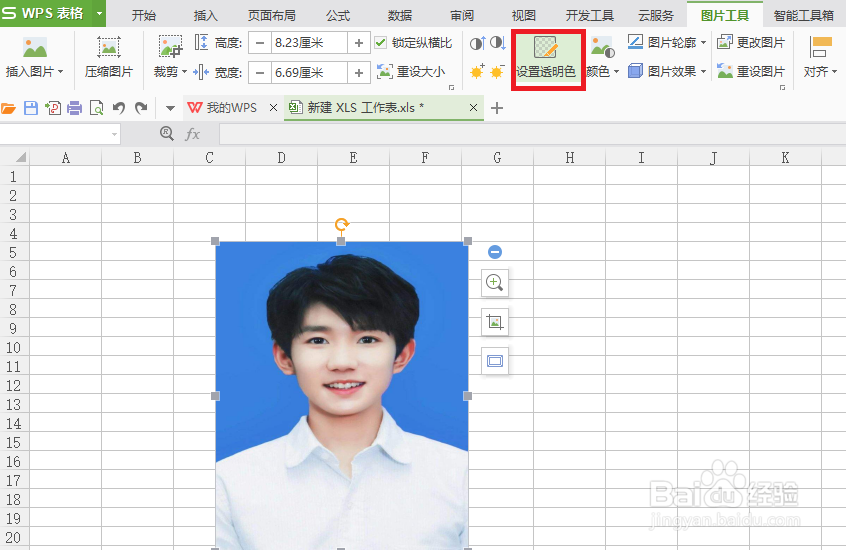Click the height field showing 8.23厘米
846x550 pixels.
309,43
